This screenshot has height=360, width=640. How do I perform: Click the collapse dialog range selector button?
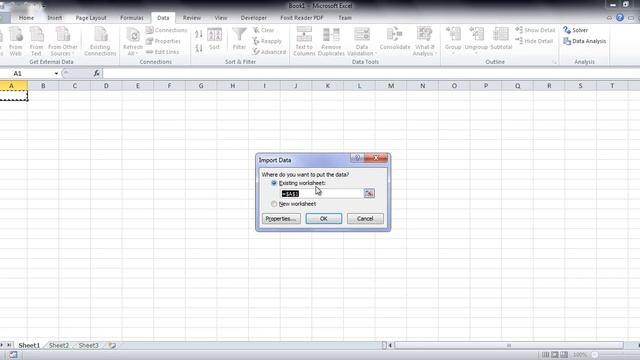(x=369, y=193)
